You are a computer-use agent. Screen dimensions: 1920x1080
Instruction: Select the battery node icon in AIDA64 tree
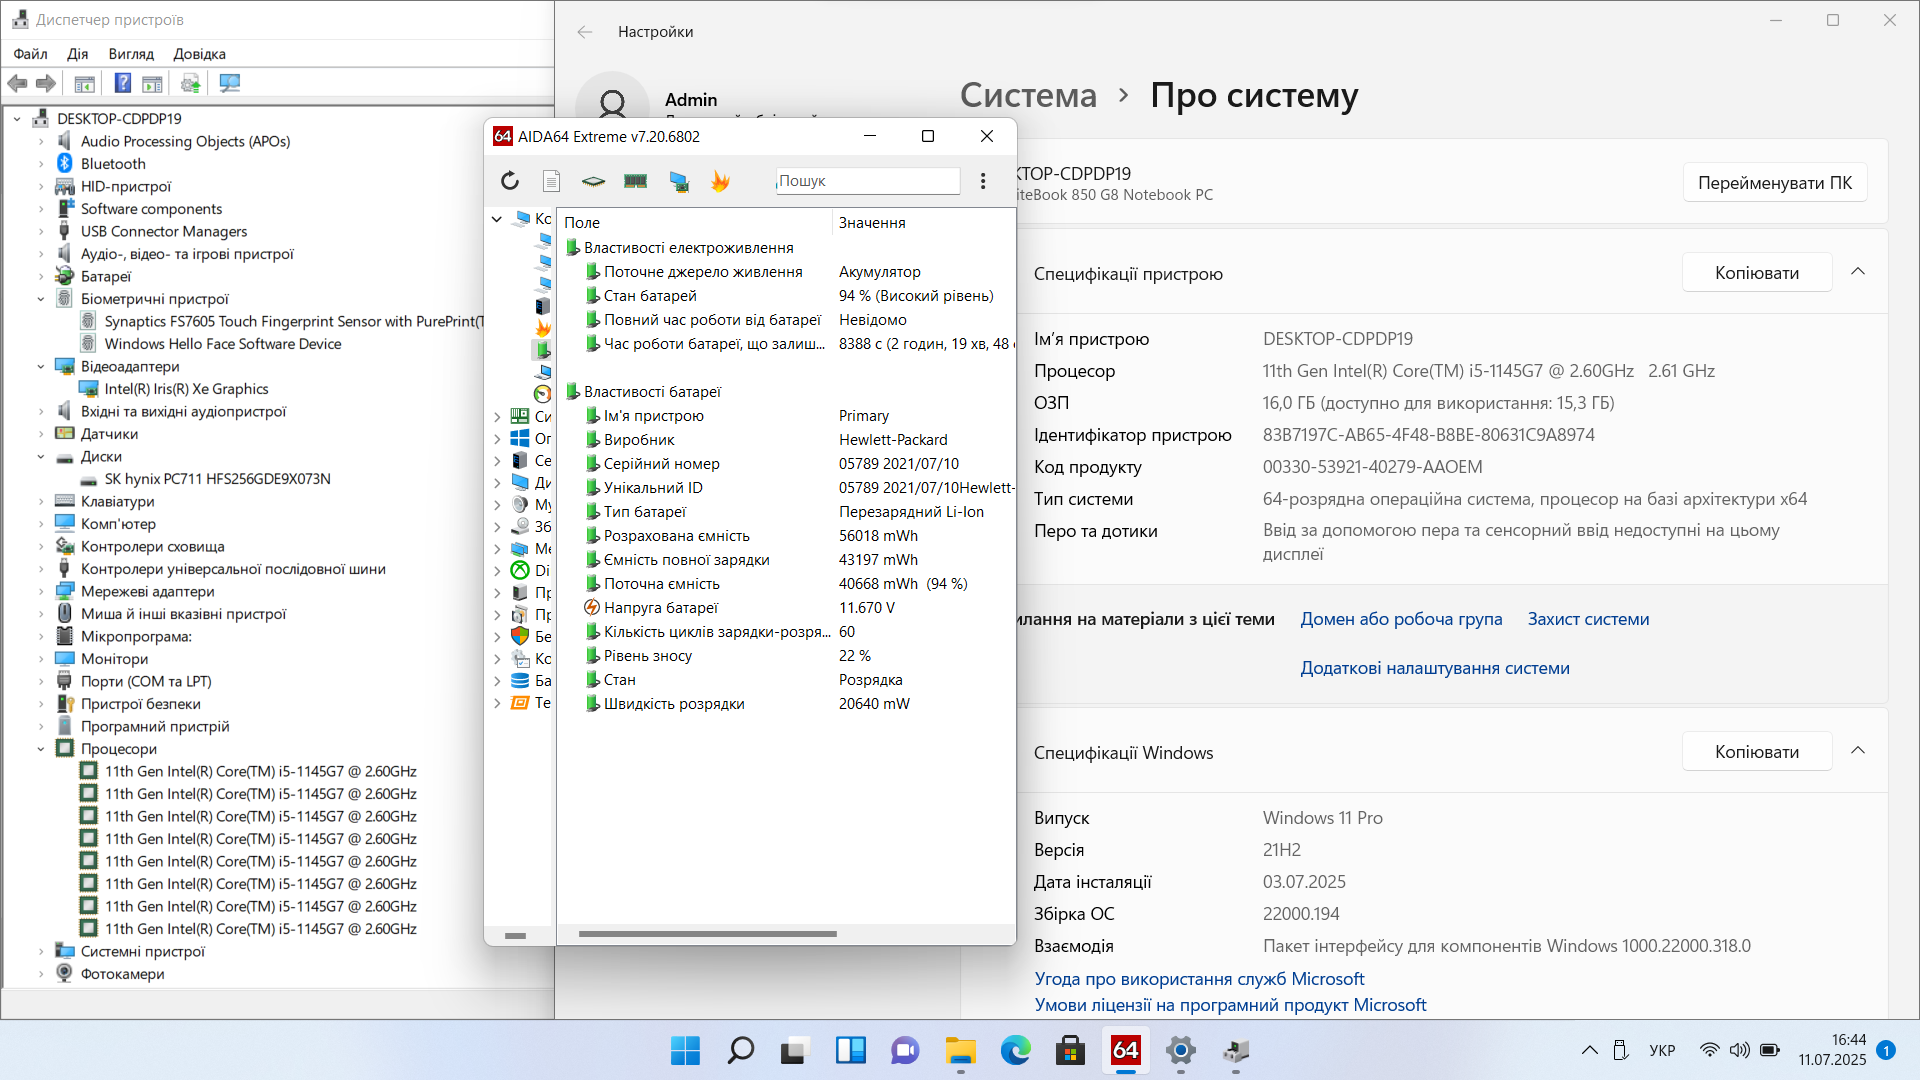[542, 350]
